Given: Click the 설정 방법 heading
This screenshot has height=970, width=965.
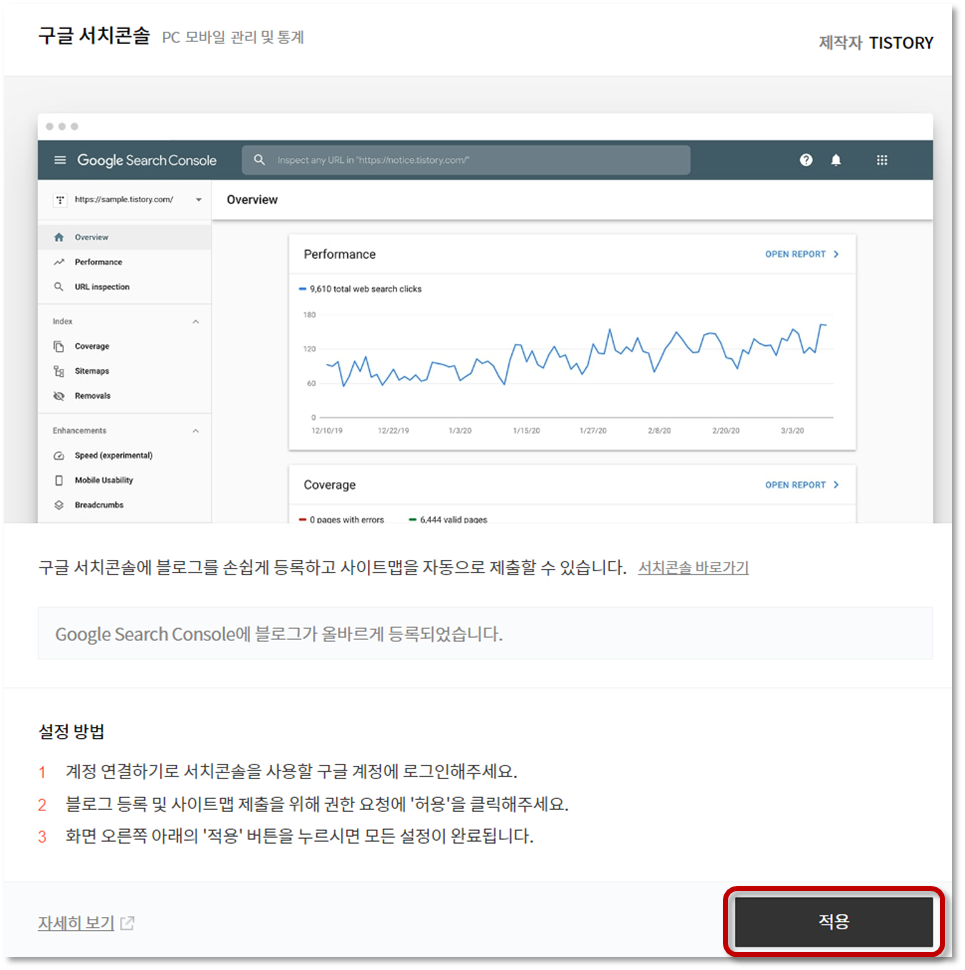Looking at the screenshot, I should (x=72, y=731).
